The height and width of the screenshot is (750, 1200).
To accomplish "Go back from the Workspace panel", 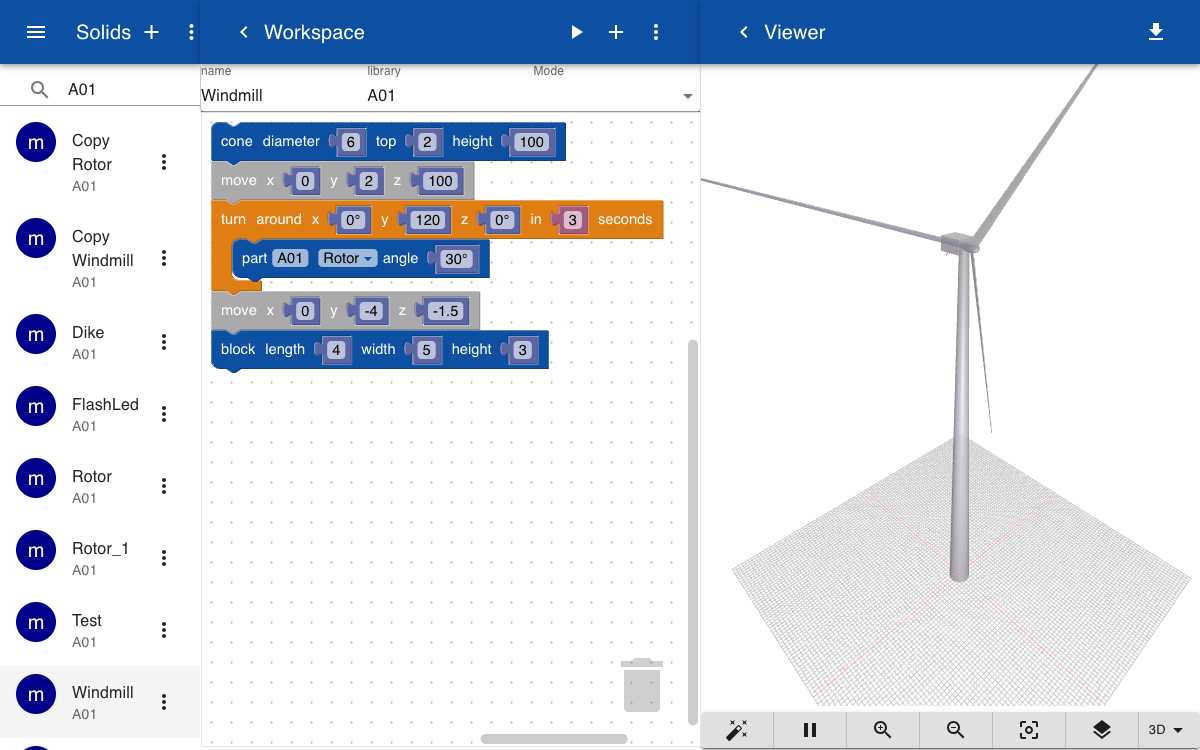I will [x=243, y=32].
